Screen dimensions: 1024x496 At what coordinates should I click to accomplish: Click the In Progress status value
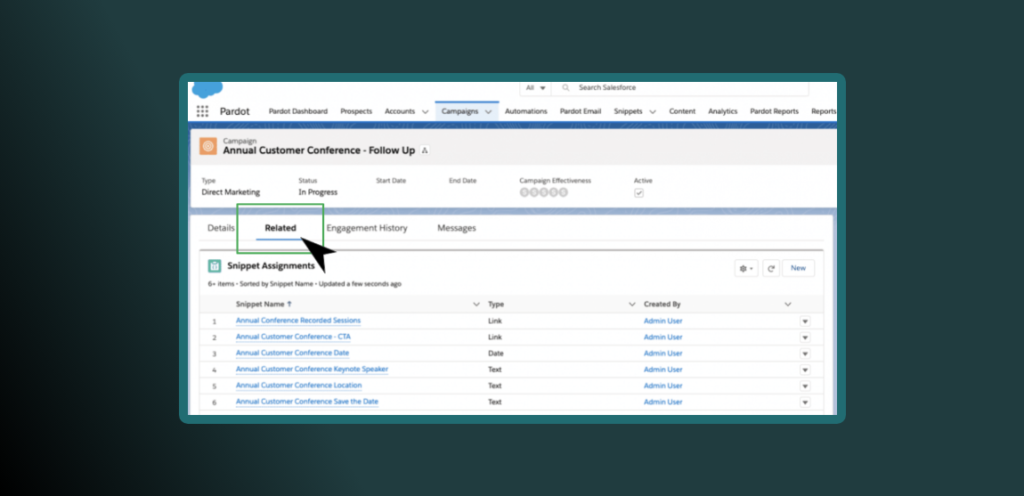(318, 193)
